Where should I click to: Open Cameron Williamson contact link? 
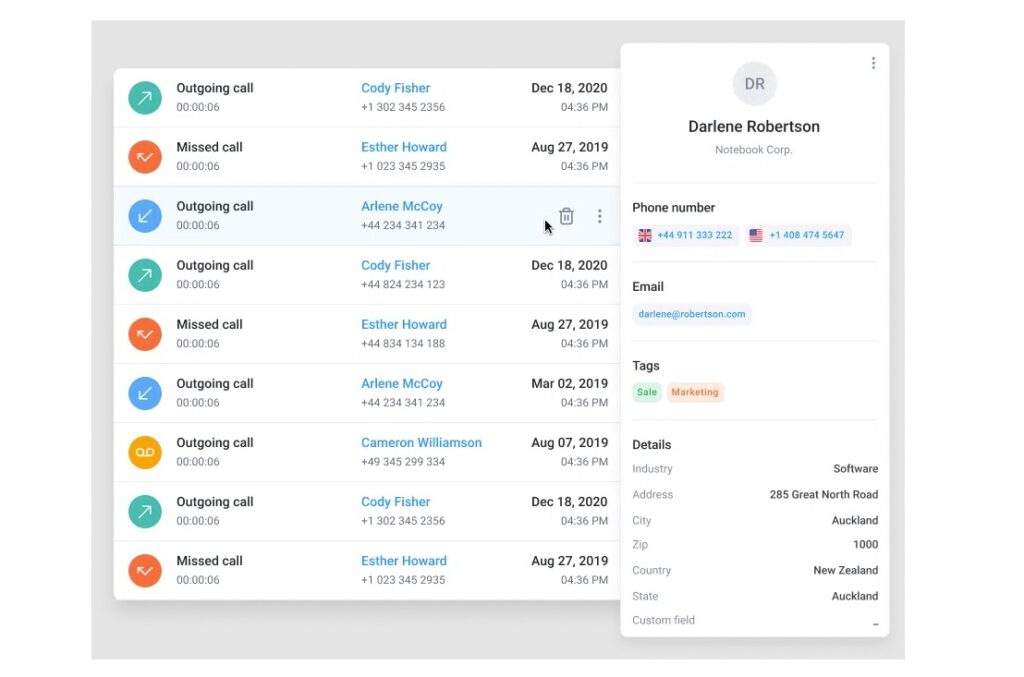[x=421, y=442]
